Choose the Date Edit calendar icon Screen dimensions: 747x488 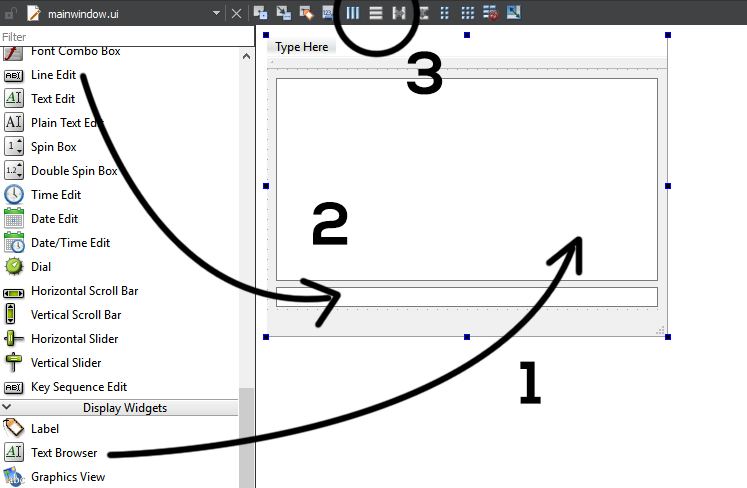[13, 218]
